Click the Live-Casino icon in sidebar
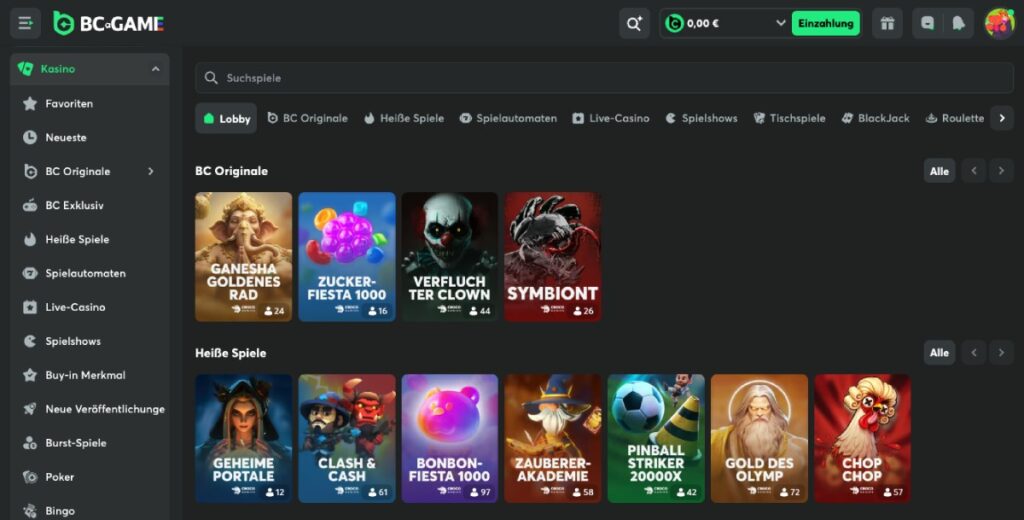The width and height of the screenshot is (1024, 520). click(30, 307)
